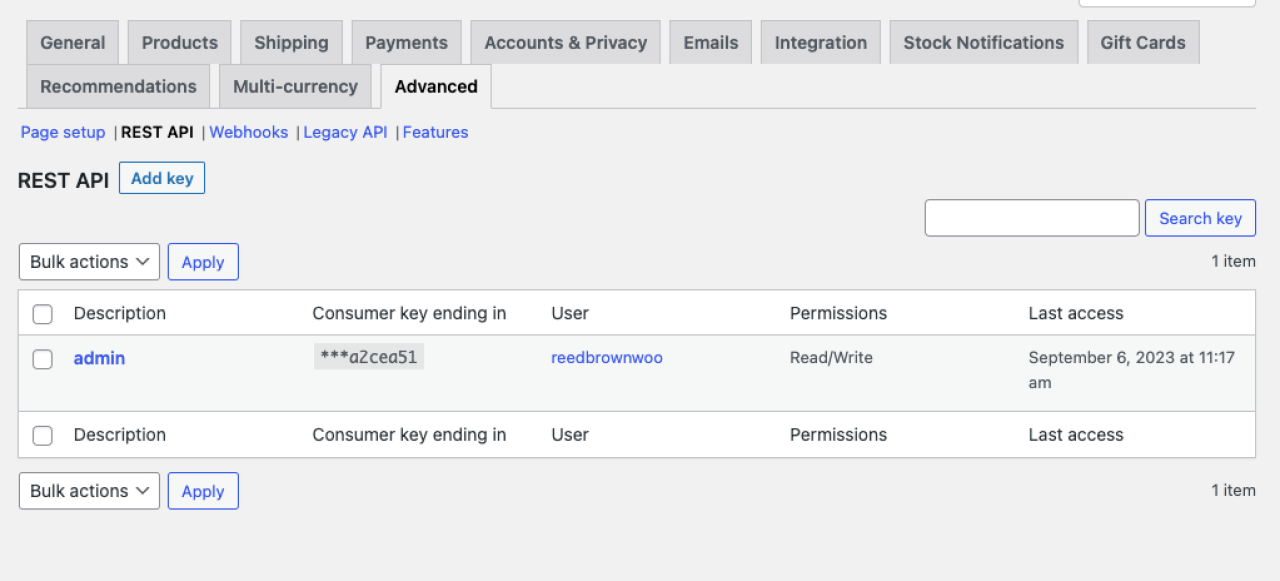Check the select-all box in table header

click(43, 314)
